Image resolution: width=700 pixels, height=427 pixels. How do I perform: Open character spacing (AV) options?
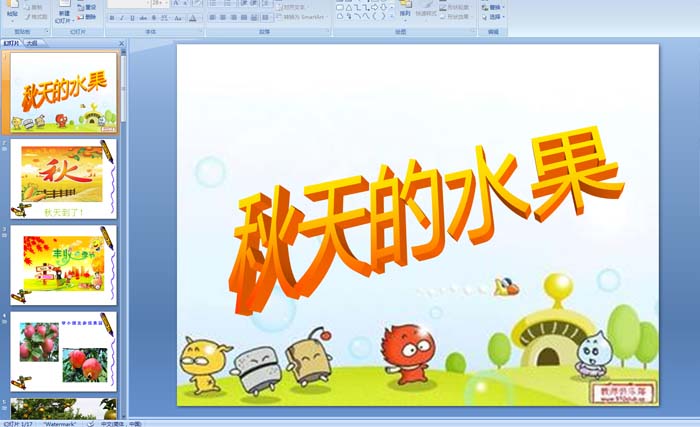(x=164, y=18)
